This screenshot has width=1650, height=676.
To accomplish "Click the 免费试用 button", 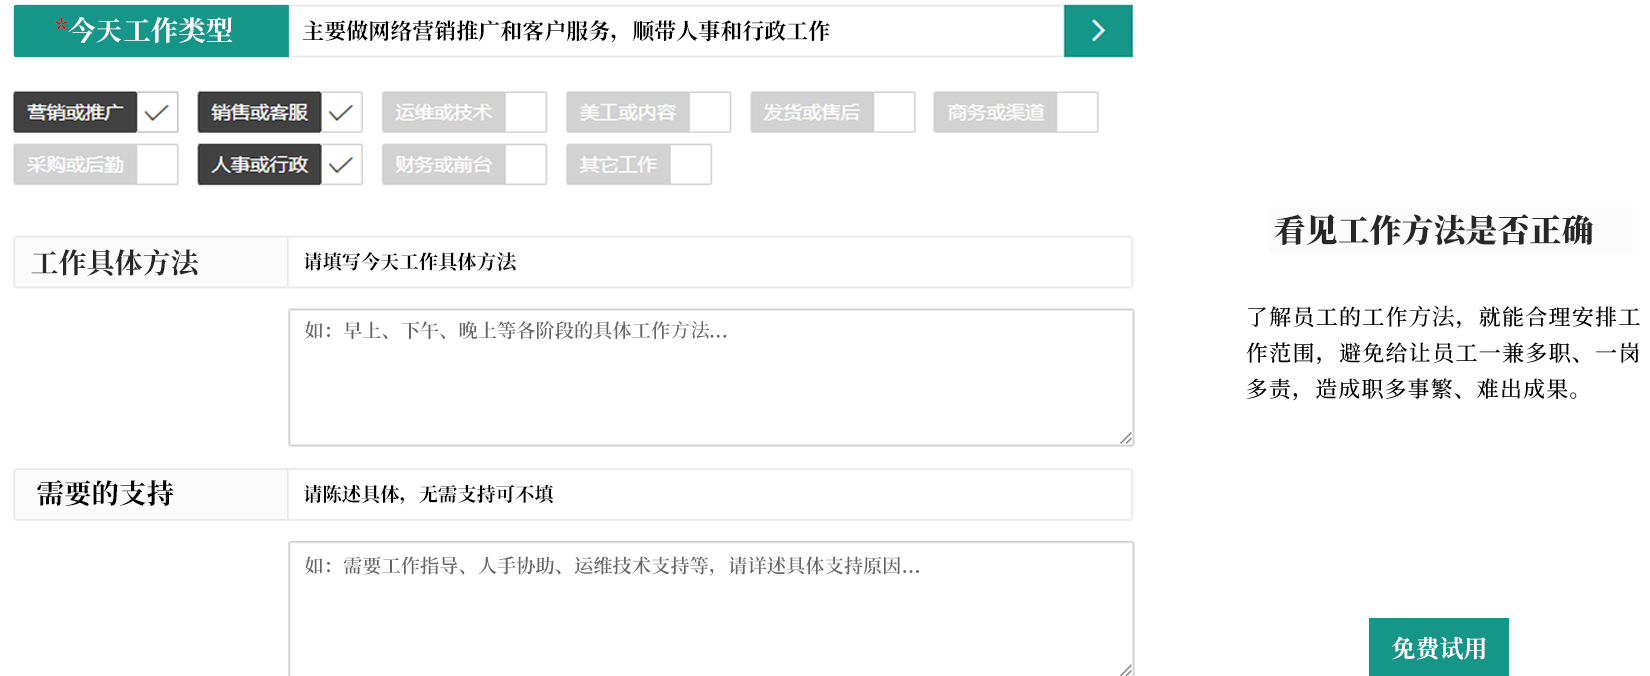I will tap(1438, 648).
